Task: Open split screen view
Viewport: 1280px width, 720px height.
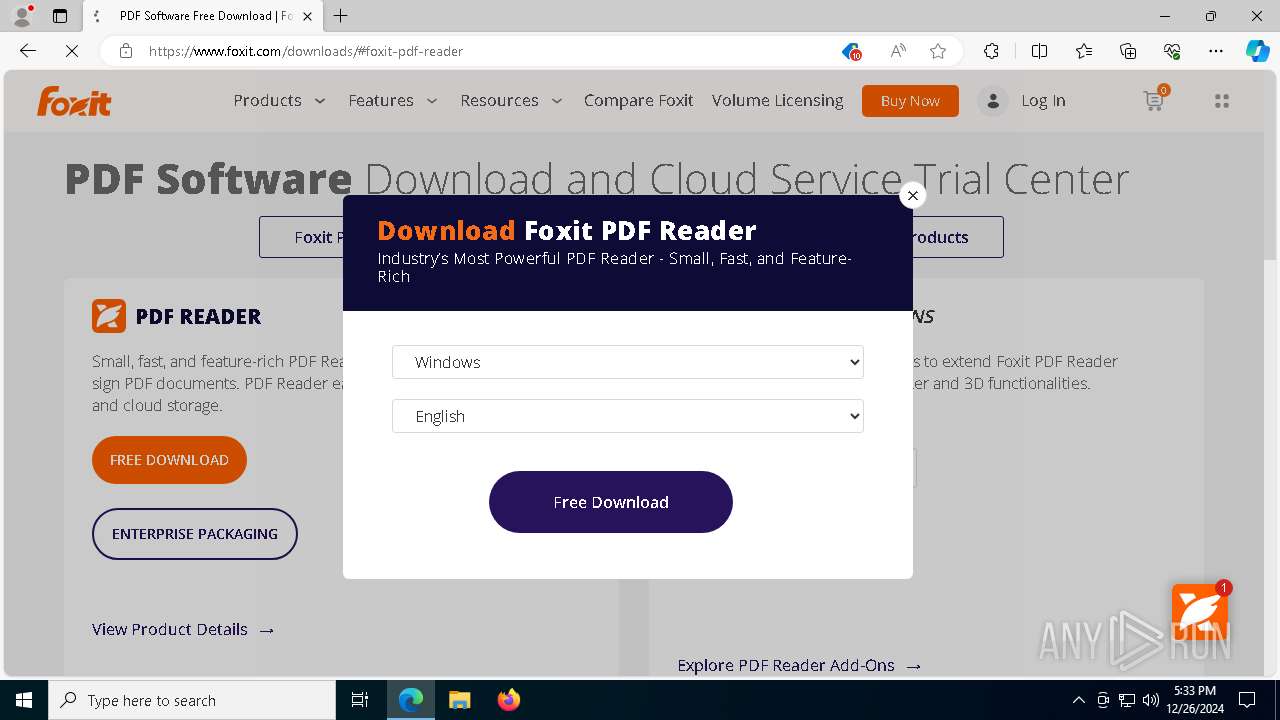Action: tap(1039, 51)
